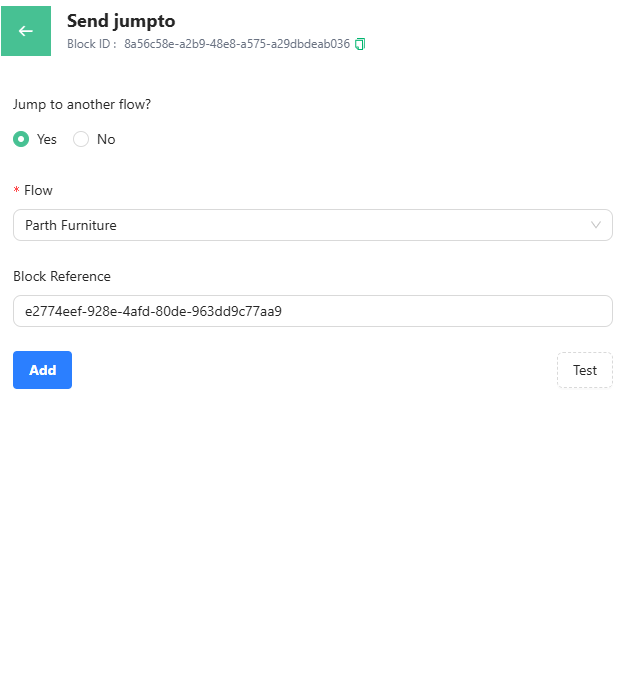Click the Block ID value text
The height and width of the screenshot is (678, 633).
[237, 44]
